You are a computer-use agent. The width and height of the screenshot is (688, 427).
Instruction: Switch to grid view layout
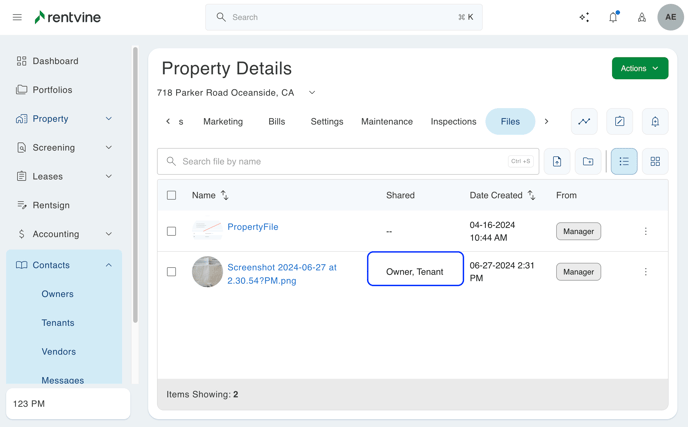(x=655, y=161)
